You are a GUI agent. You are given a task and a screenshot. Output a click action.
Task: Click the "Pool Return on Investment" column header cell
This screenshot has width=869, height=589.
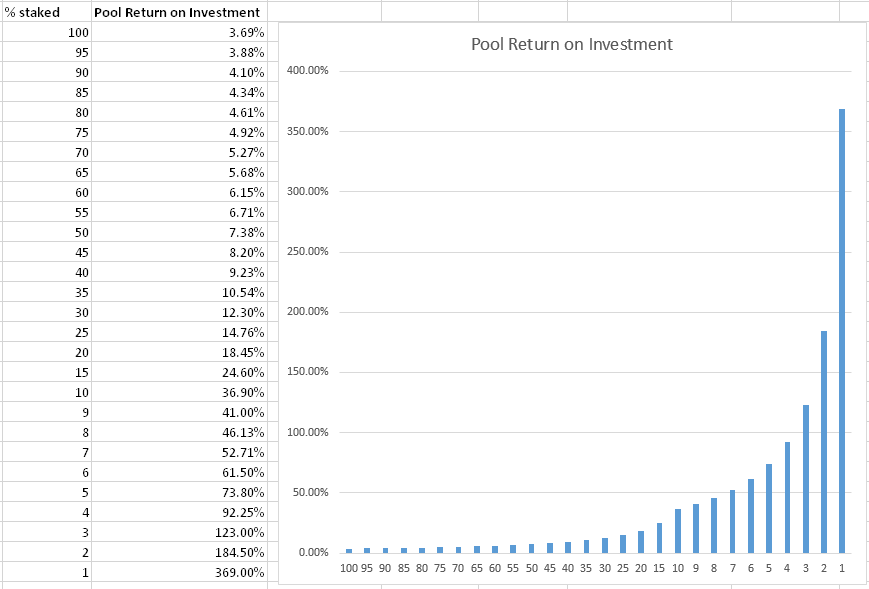[180, 12]
